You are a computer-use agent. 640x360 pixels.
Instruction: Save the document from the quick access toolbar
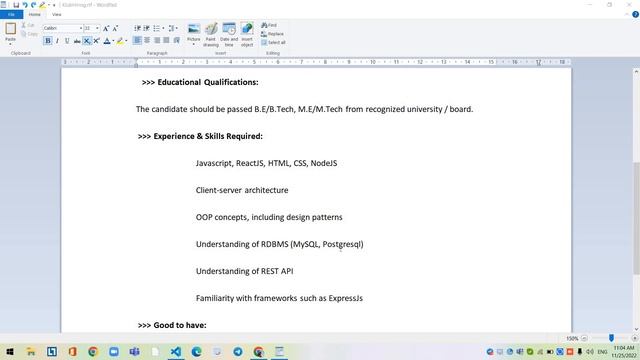pyautogui.click(x=16, y=5)
